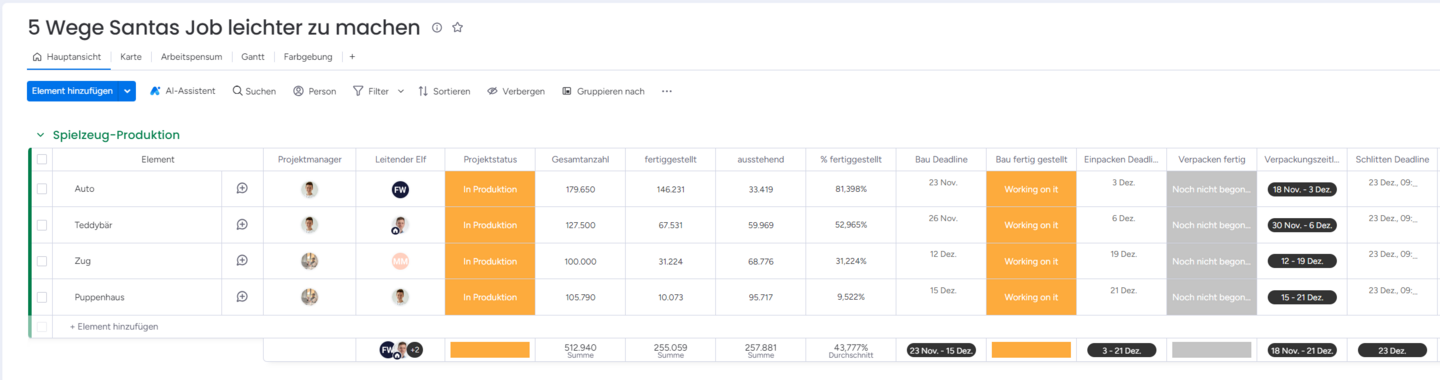Open the conversation bubble for Zug
This screenshot has height=380, width=1440.
click(x=242, y=261)
